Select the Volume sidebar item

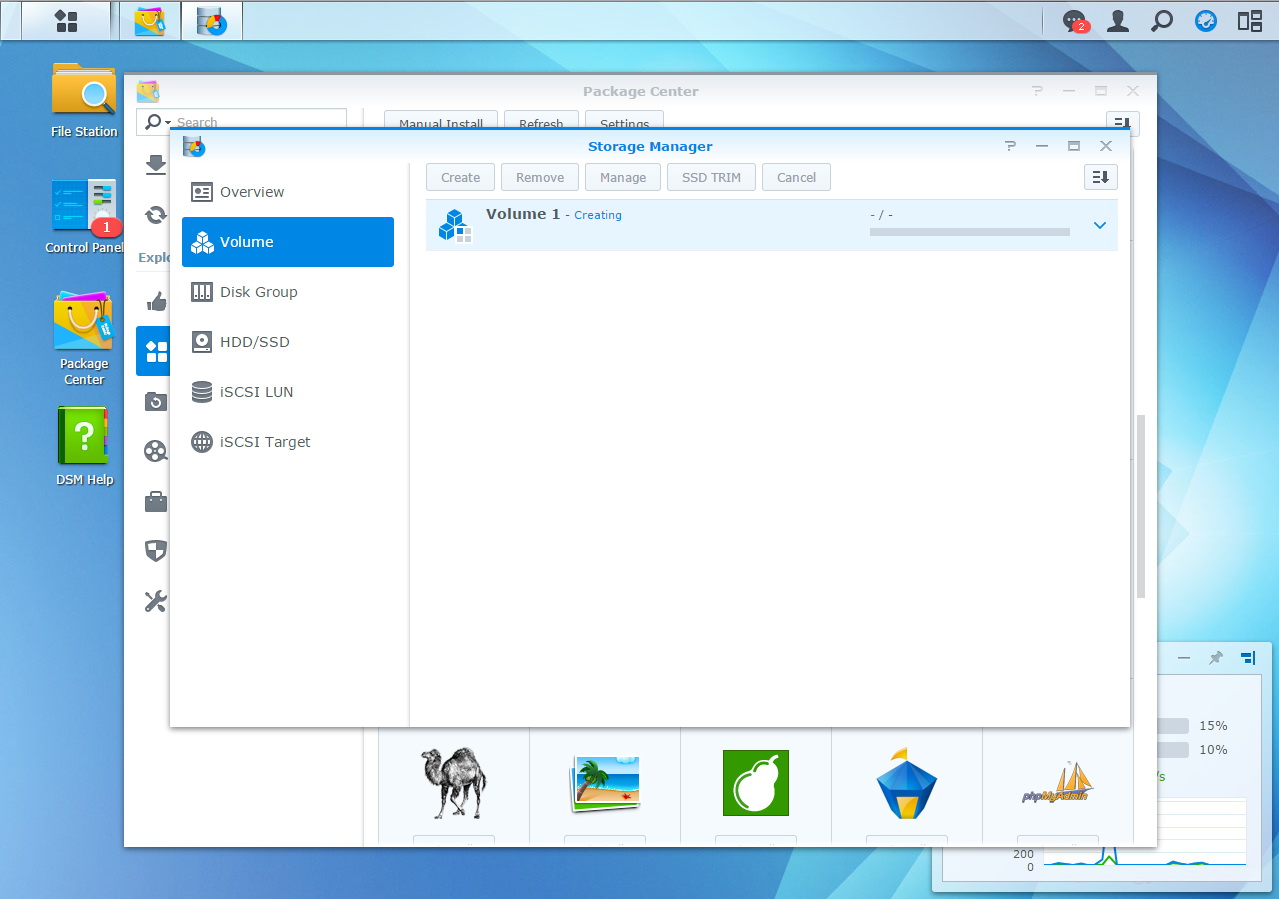[288, 242]
